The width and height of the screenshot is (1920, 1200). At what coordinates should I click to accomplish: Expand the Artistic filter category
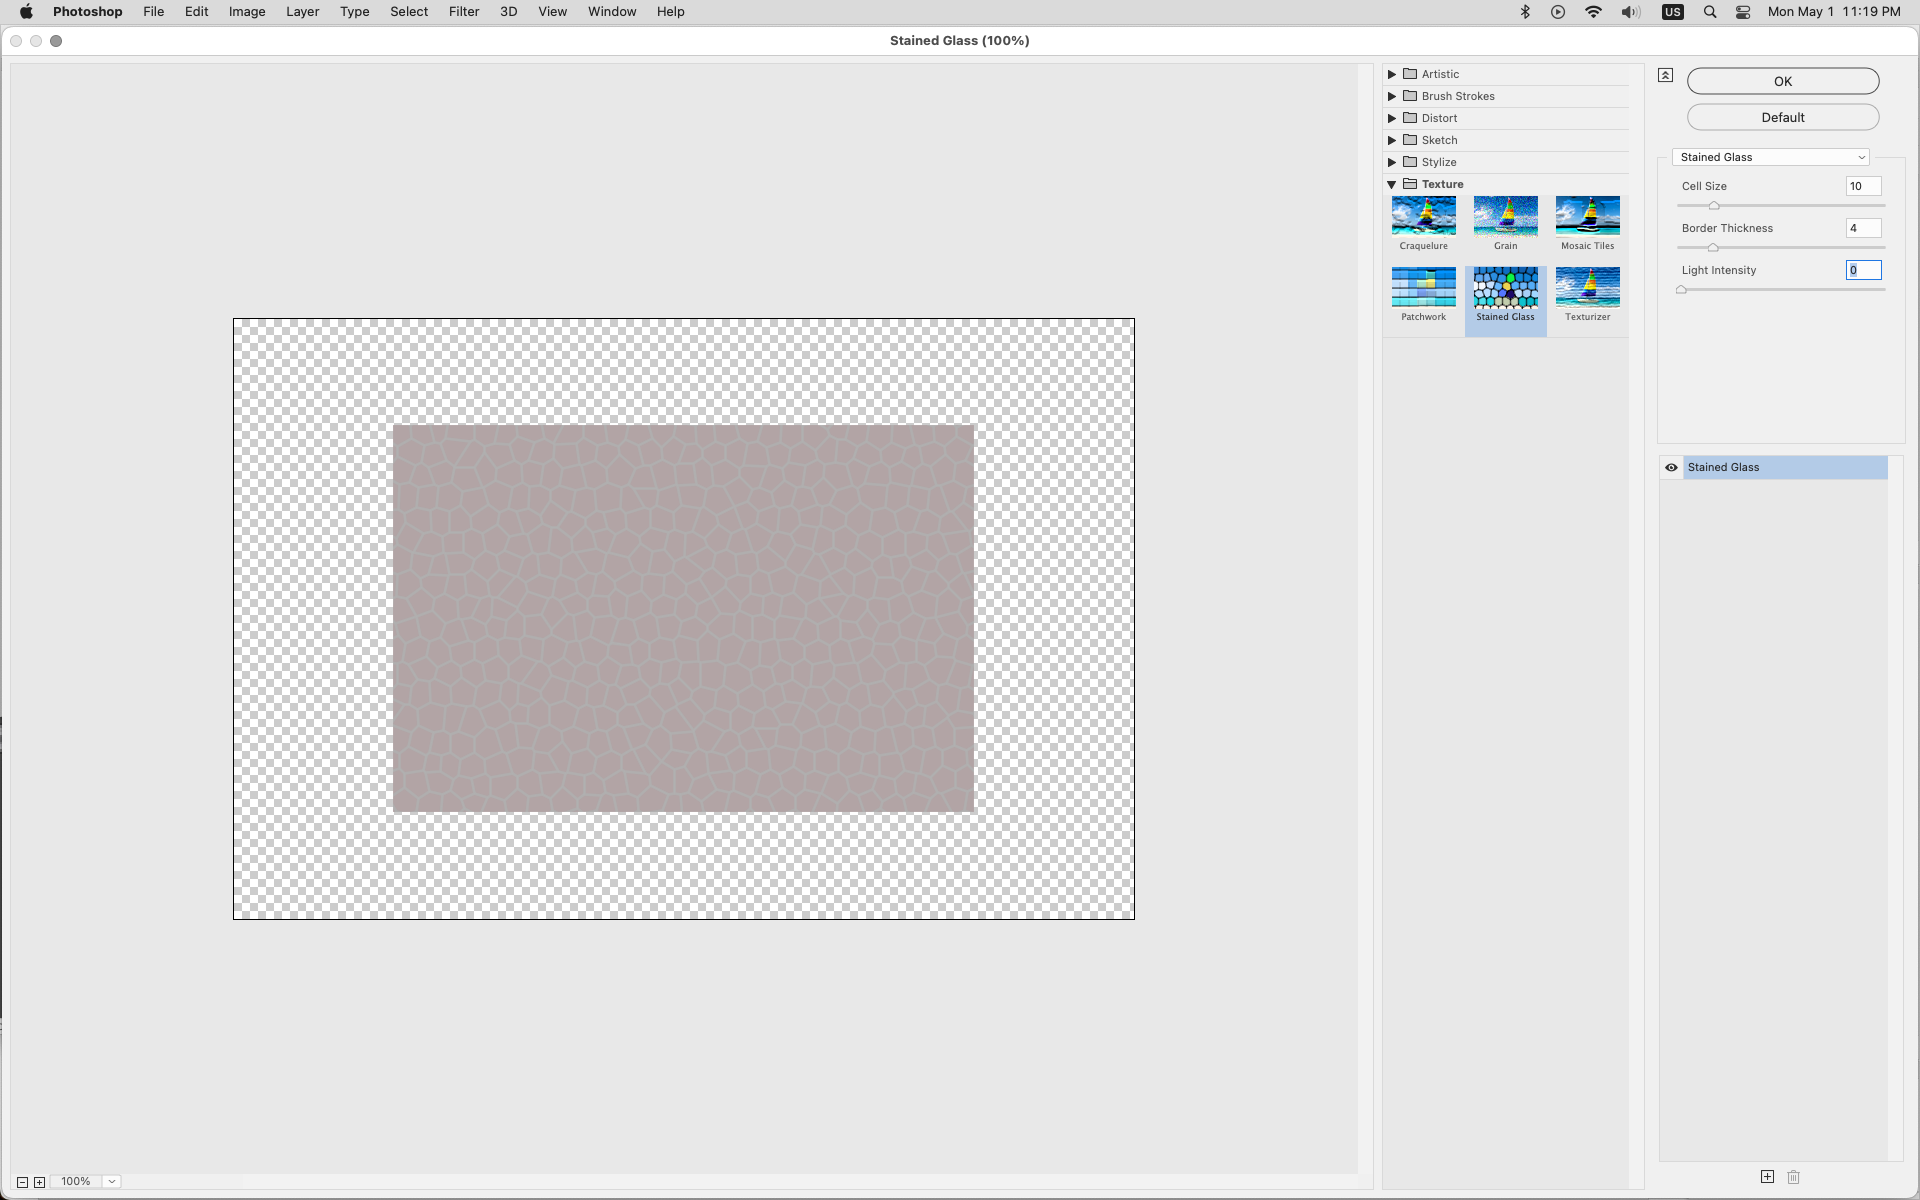coord(1392,74)
